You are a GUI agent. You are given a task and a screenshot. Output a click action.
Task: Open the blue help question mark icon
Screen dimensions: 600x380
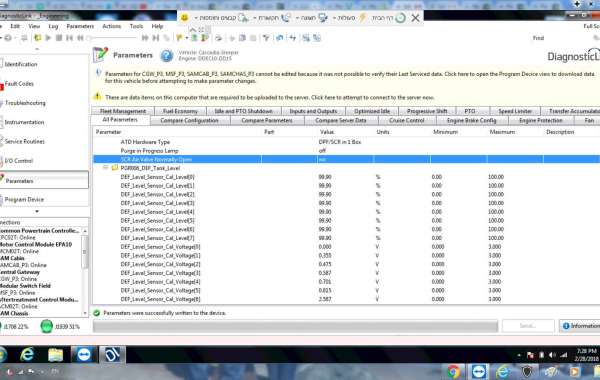[166, 56]
